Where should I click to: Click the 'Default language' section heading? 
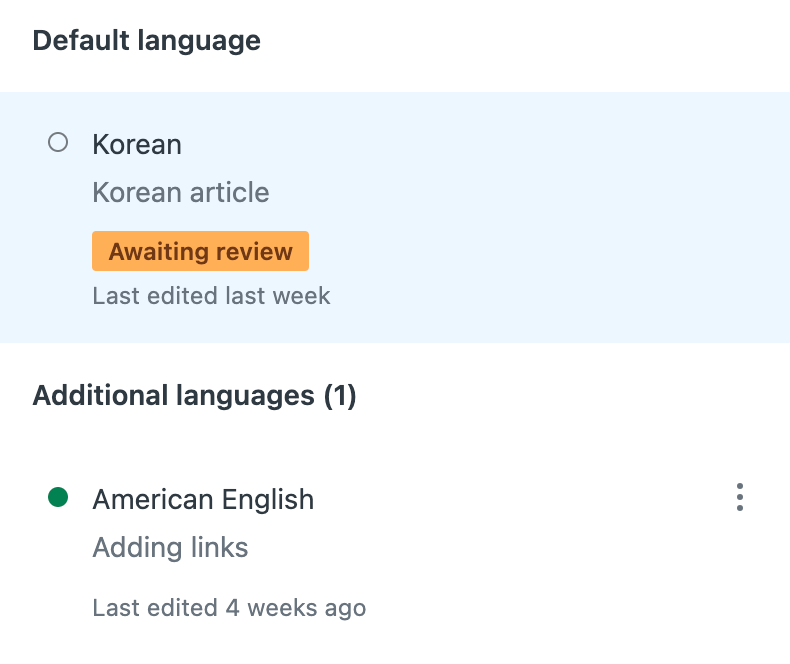tap(146, 41)
